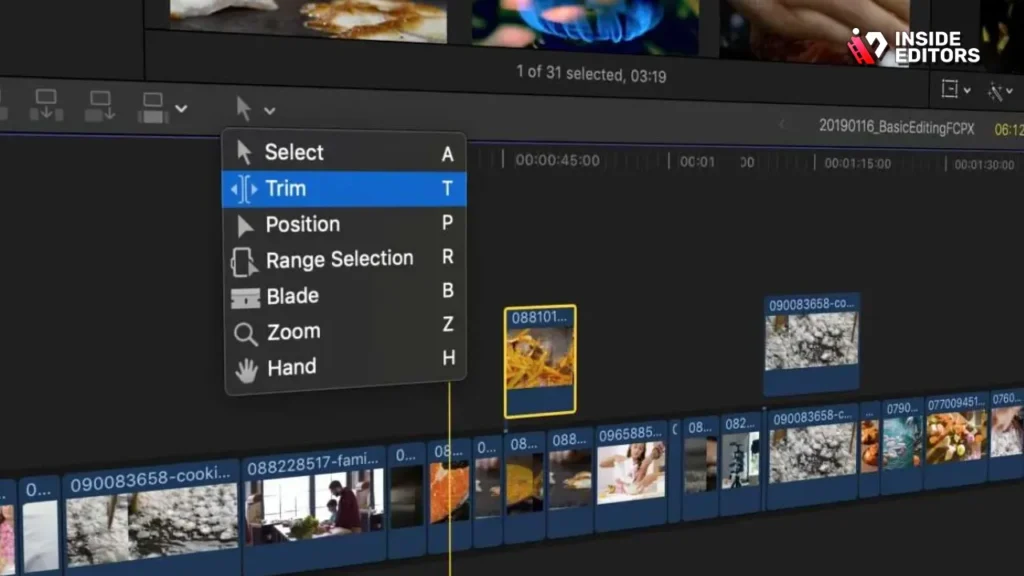Choose Select tool from menu
Image resolution: width=1024 pixels, height=576 pixels.
click(x=344, y=153)
